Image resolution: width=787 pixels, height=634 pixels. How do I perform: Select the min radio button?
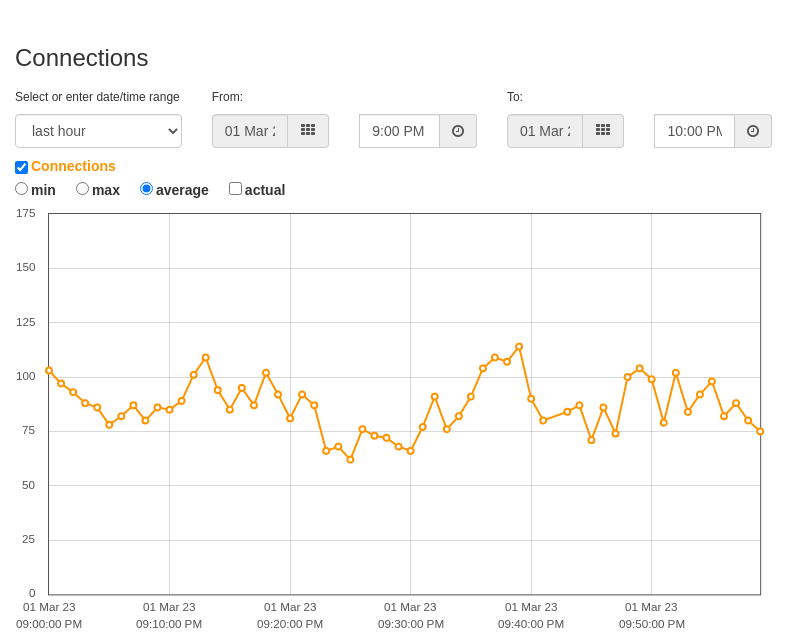click(x=22, y=189)
